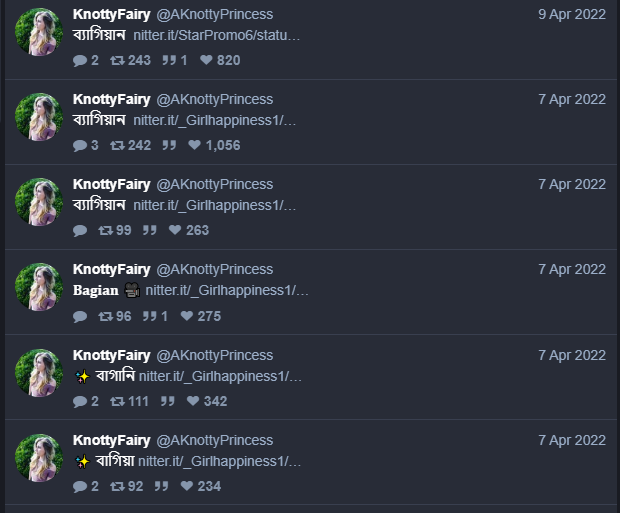Screen dimensions: 620x513
Task: Click retweet icon showing 92 retweets
Action: pyautogui.click(x=117, y=486)
